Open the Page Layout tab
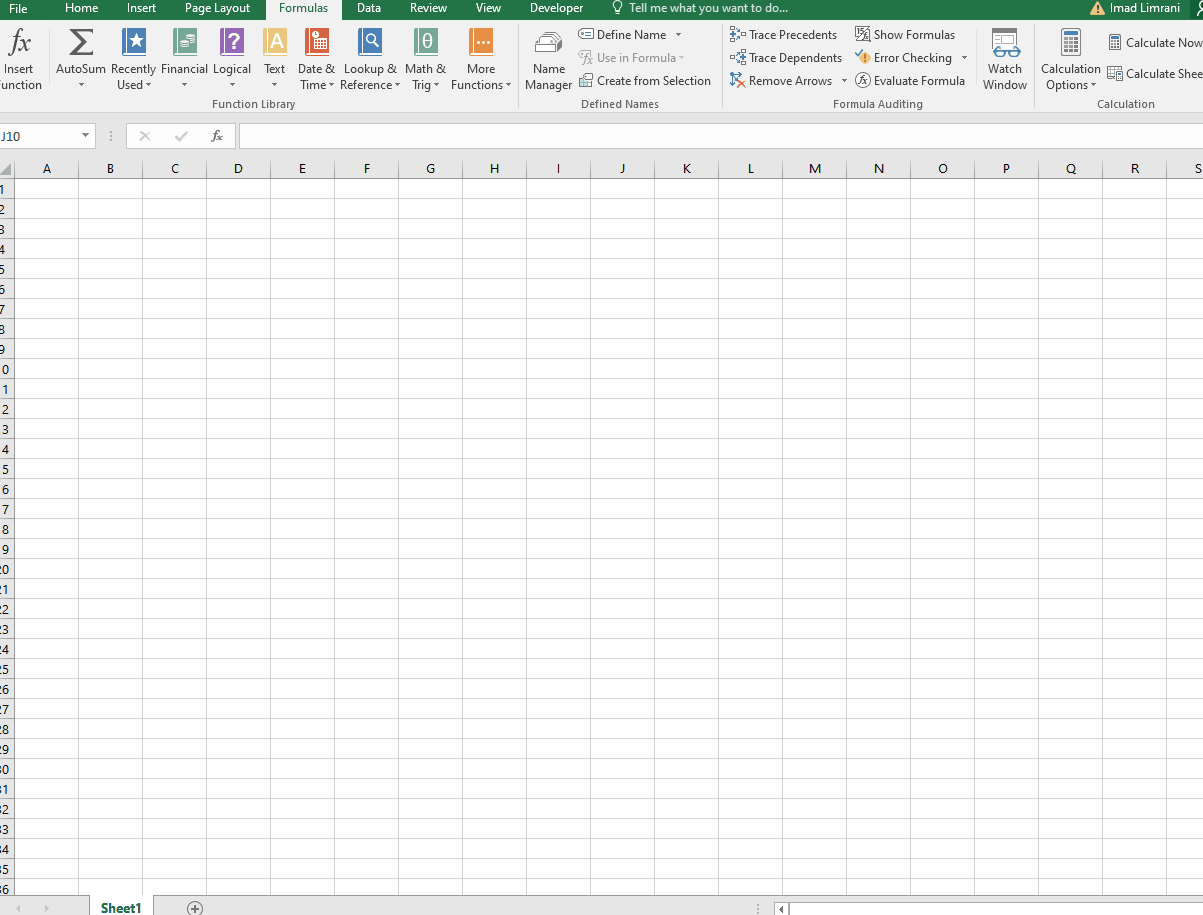This screenshot has height=915, width=1203. (217, 8)
